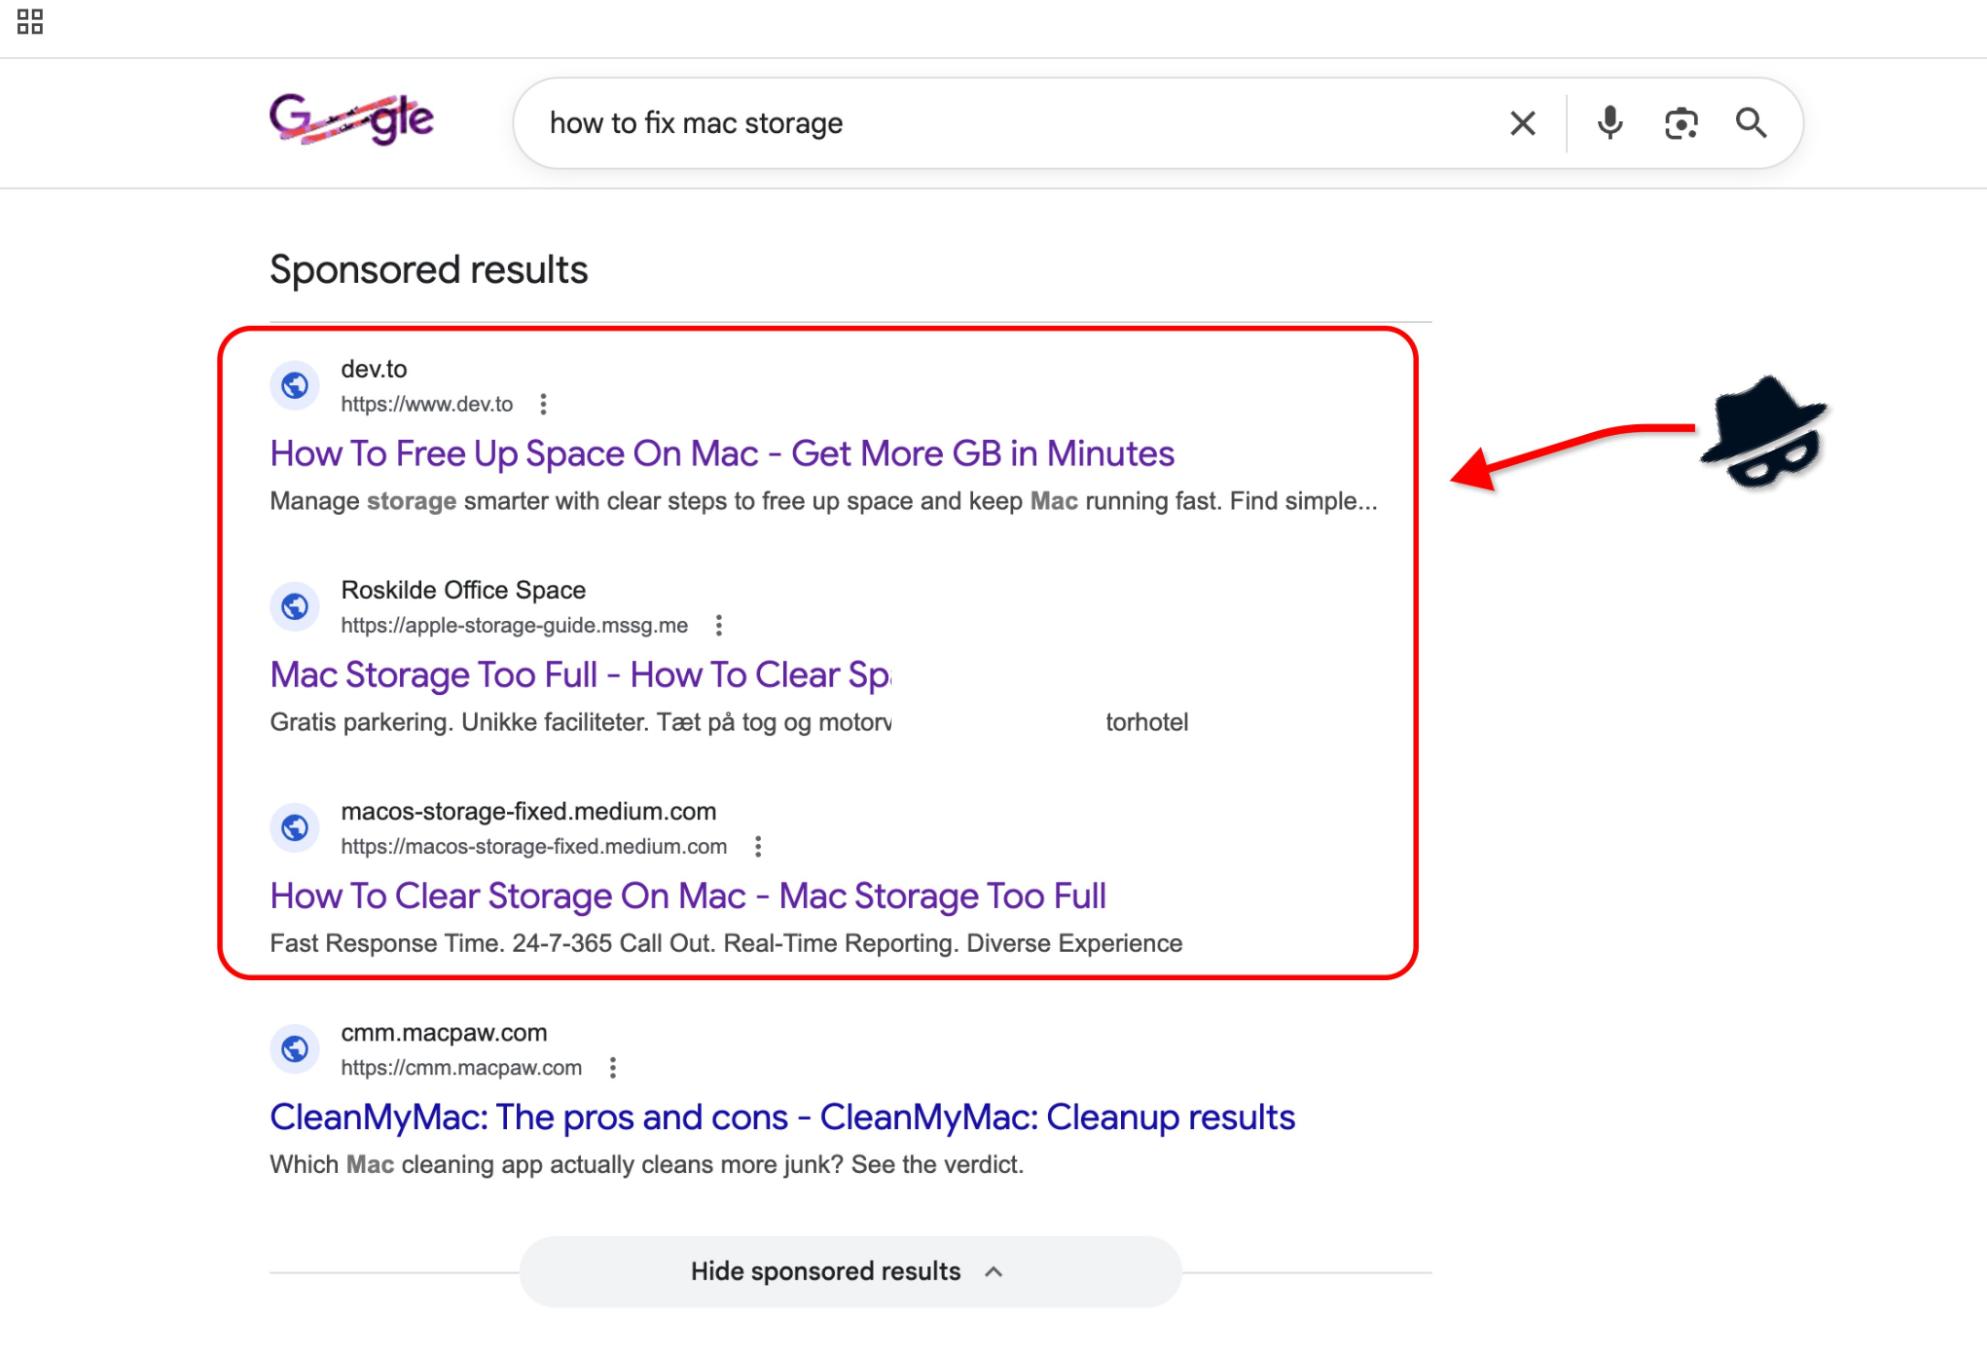Open three-dot menu on Roskilde Office Space result
The height and width of the screenshot is (1346, 1987).
point(718,624)
